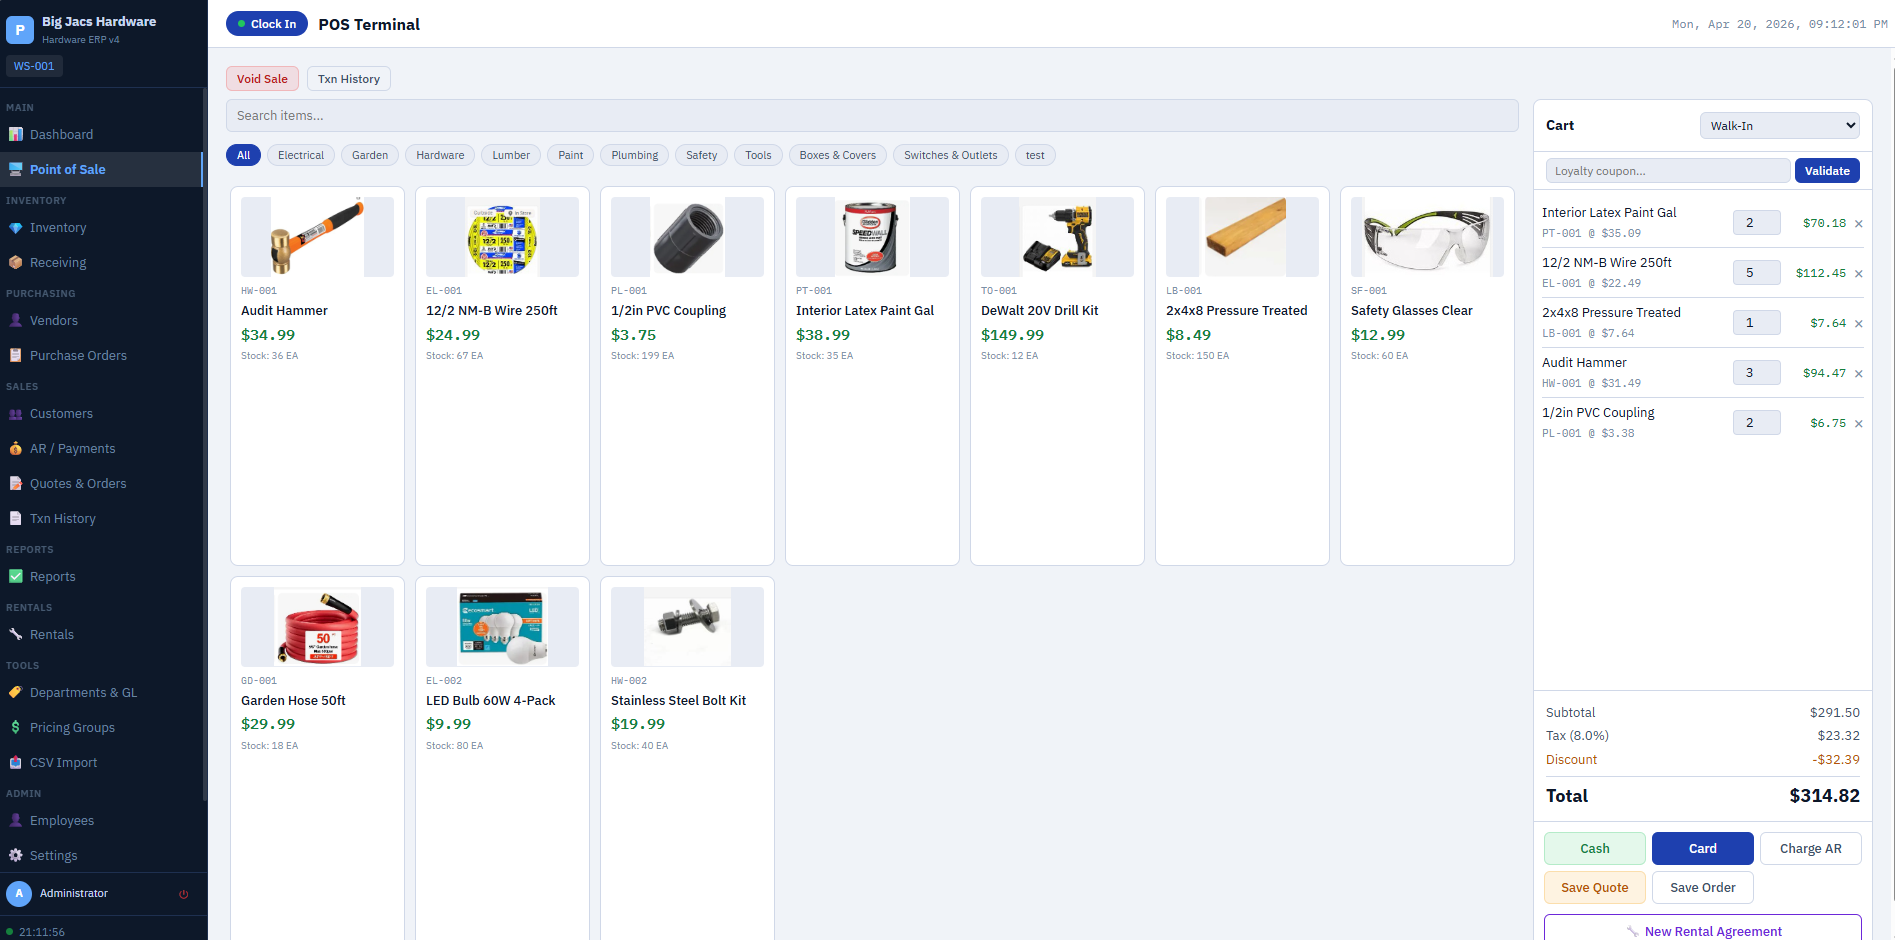Open the Walk-In customer dropdown

click(x=1780, y=126)
